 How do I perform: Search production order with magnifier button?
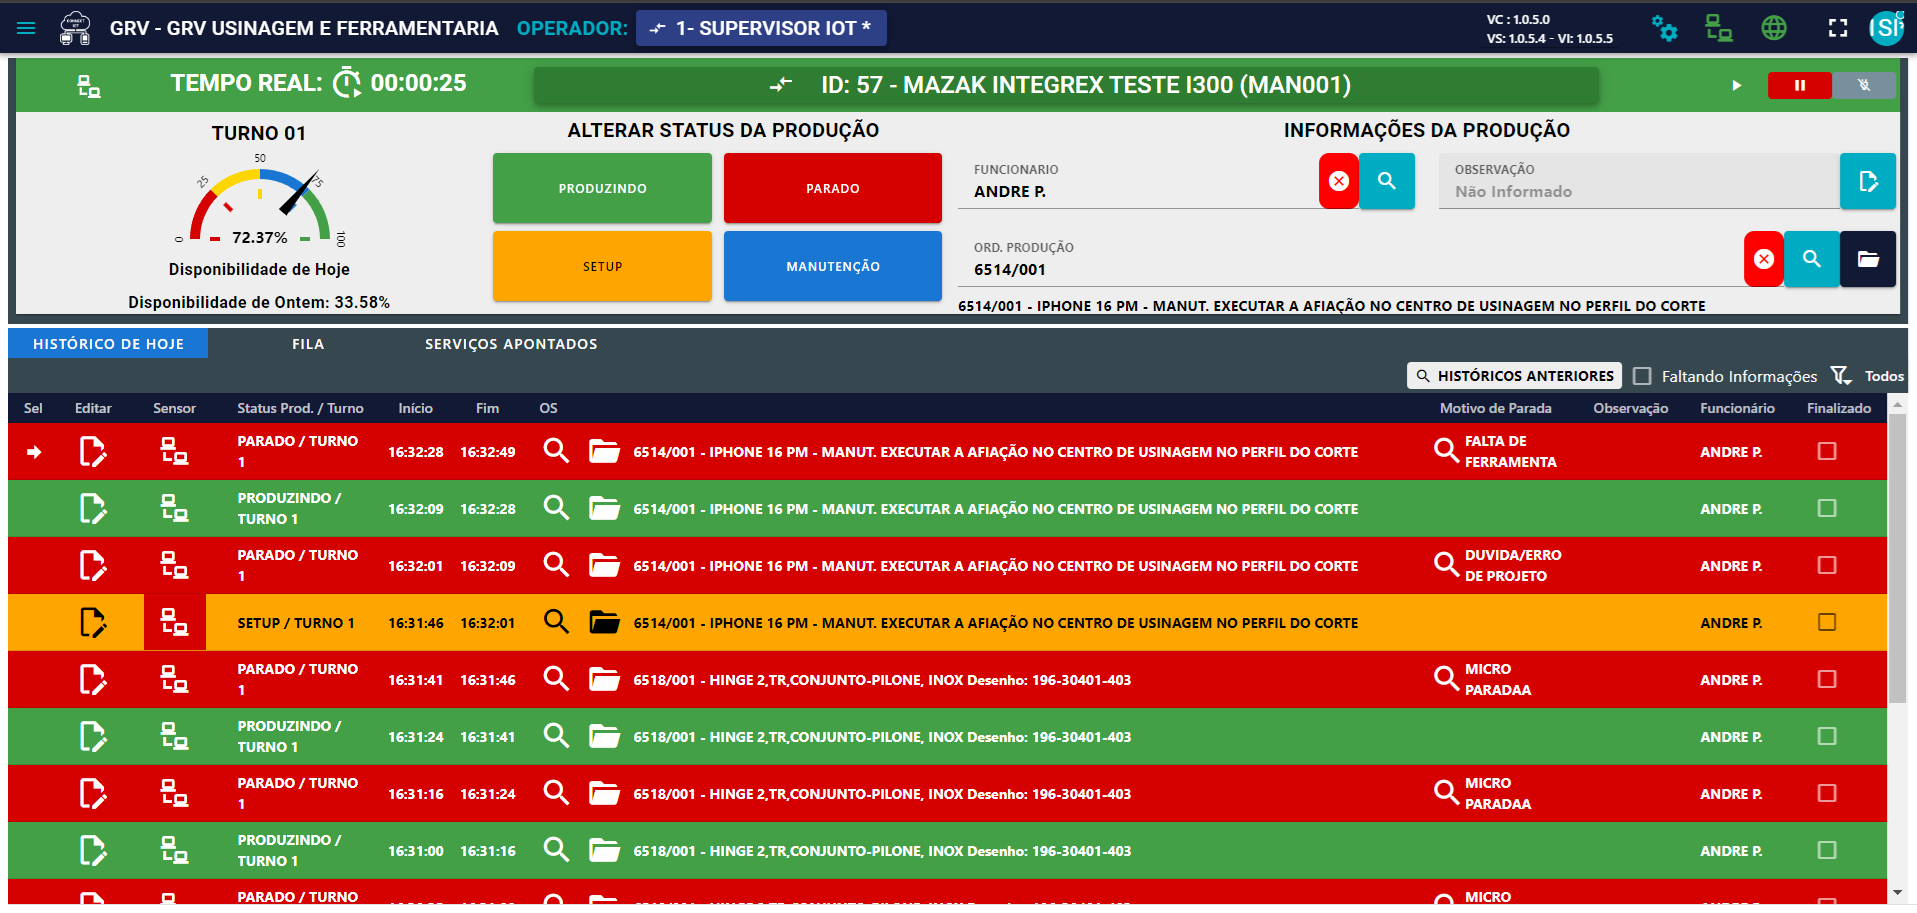point(1812,259)
